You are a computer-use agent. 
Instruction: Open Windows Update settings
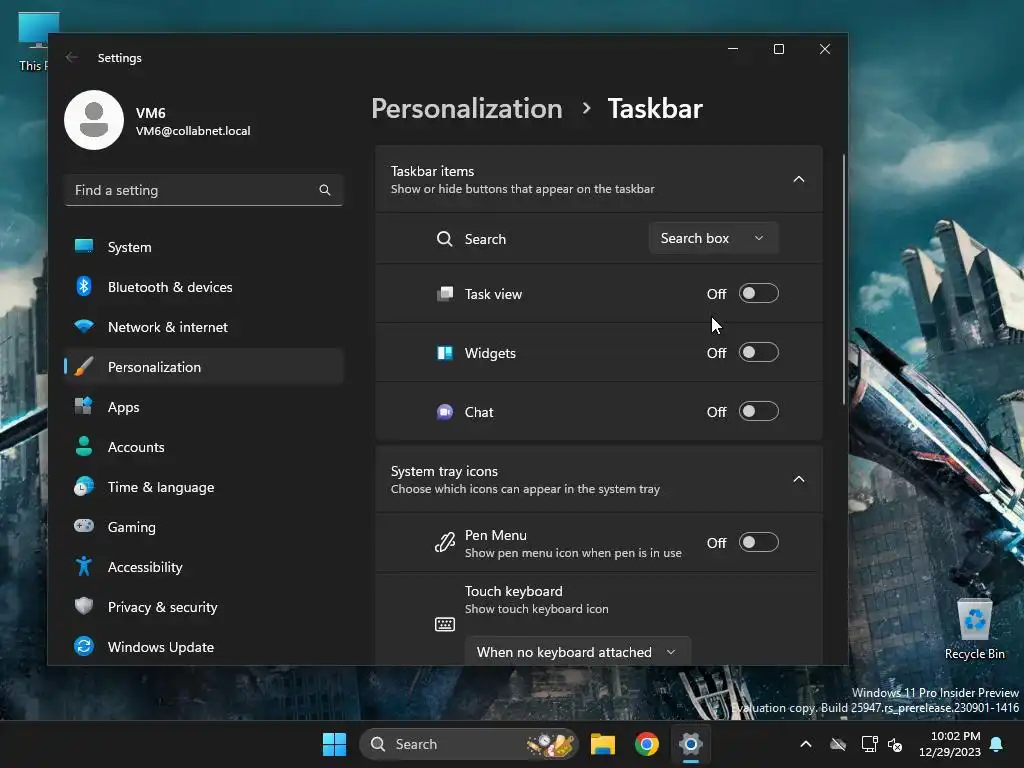204,647
